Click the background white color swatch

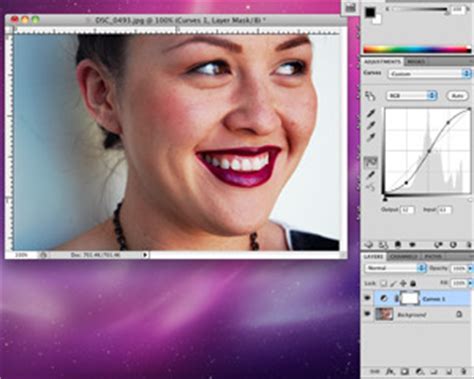click(x=377, y=20)
